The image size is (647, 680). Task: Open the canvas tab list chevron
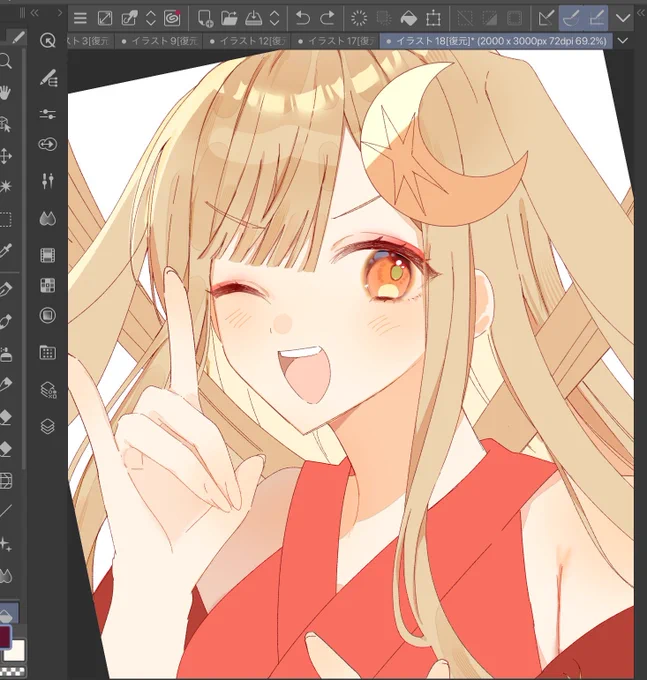click(x=623, y=41)
